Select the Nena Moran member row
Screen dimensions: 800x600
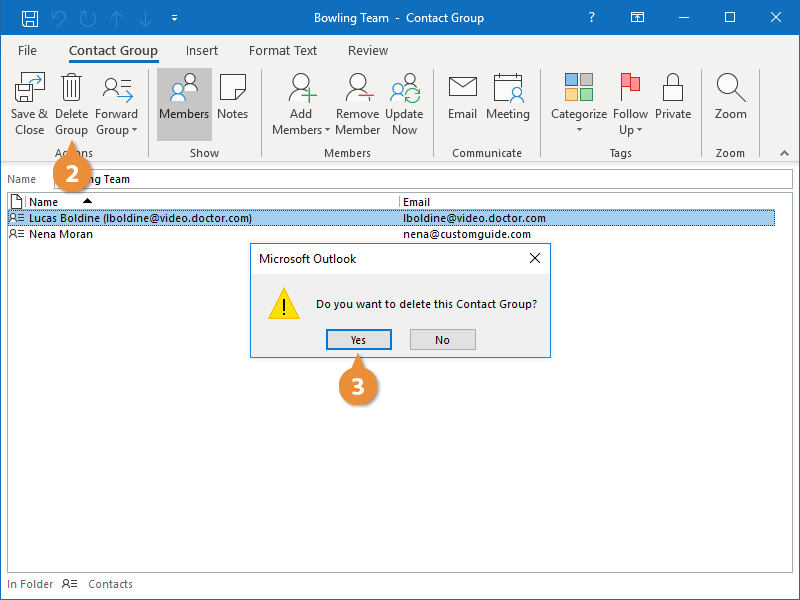point(61,234)
